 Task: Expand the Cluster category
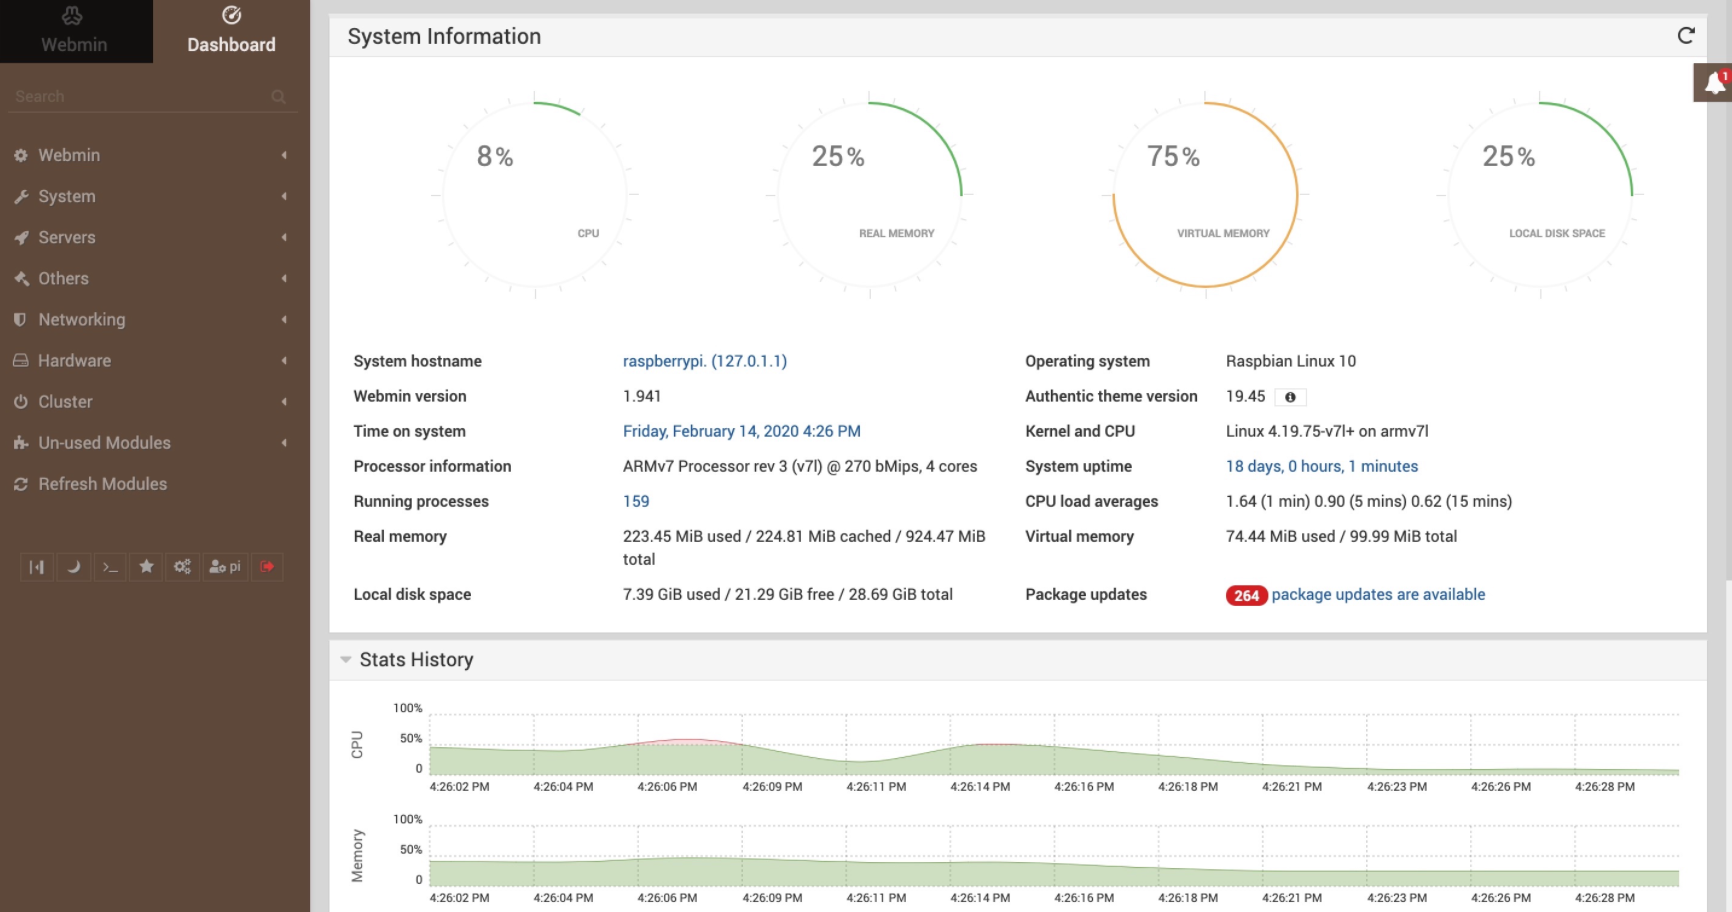[x=154, y=401]
